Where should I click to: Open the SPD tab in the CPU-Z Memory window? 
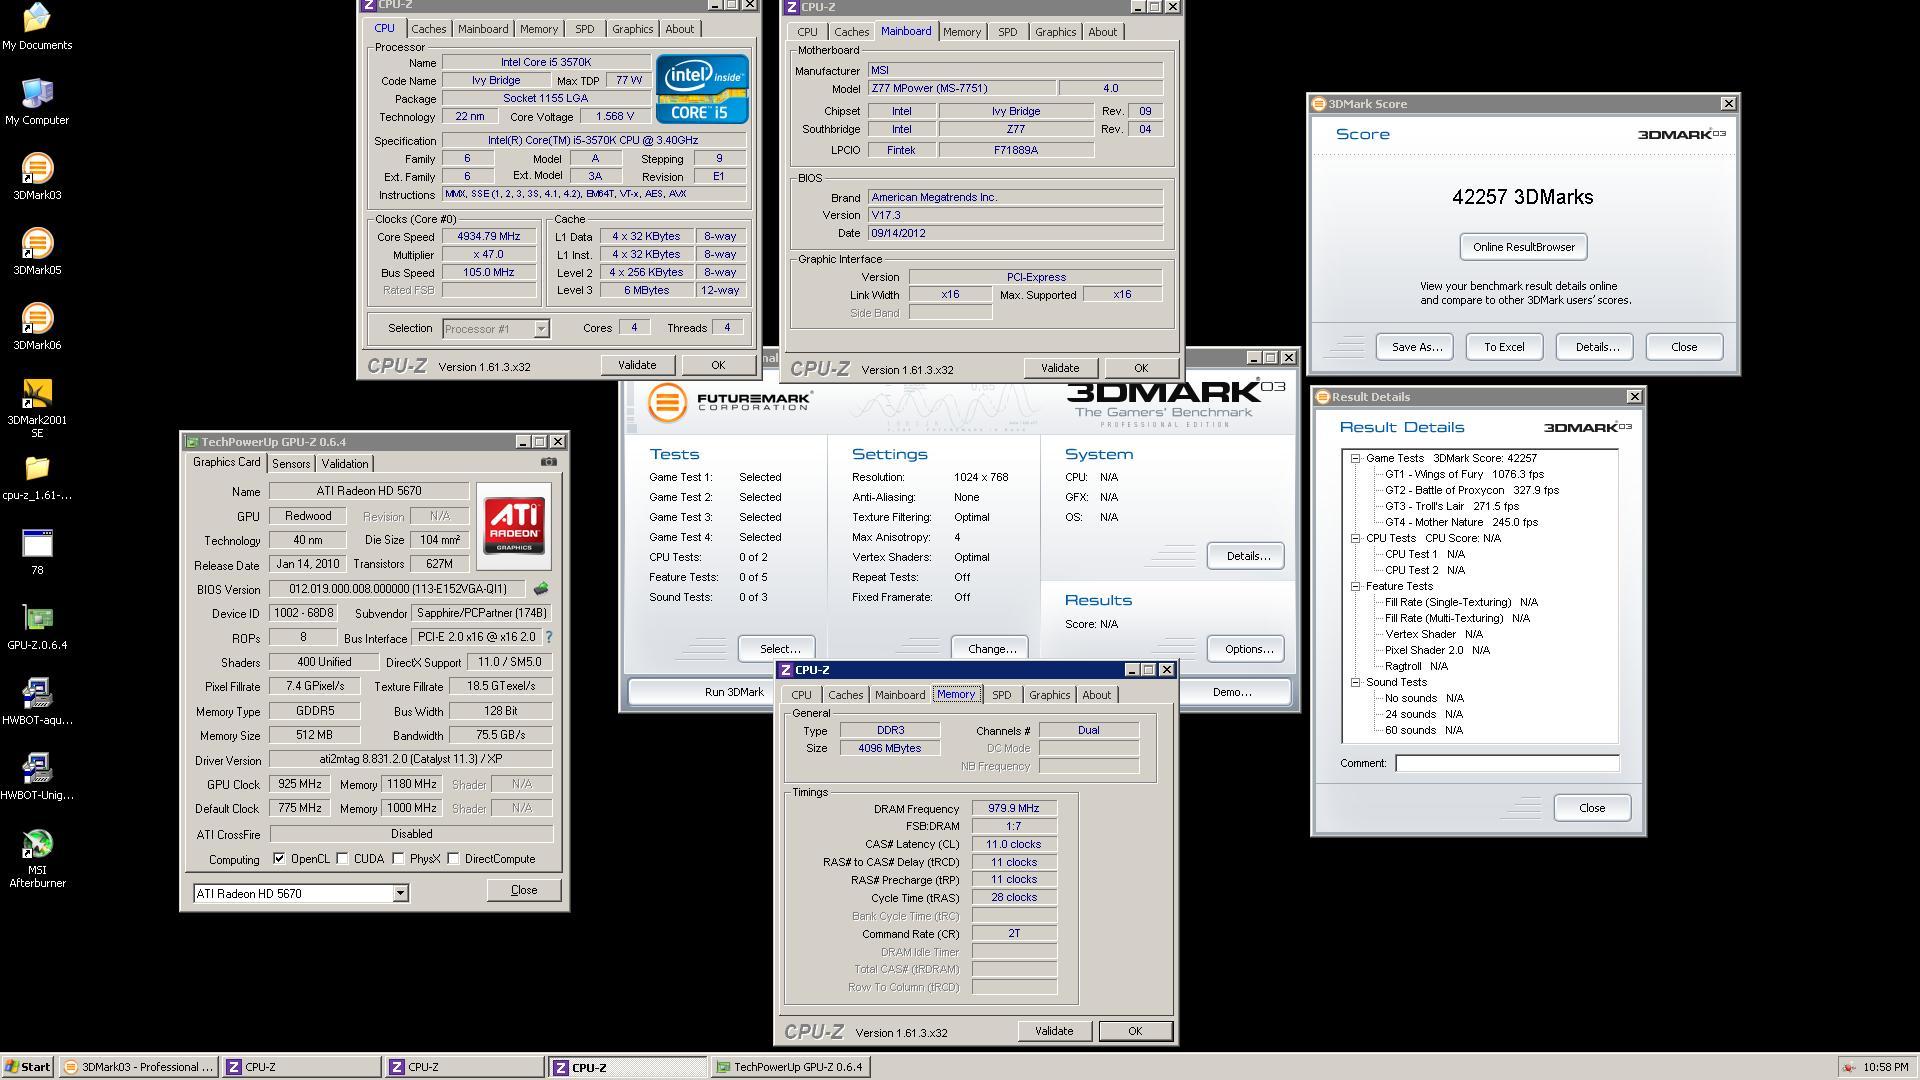[1001, 695]
